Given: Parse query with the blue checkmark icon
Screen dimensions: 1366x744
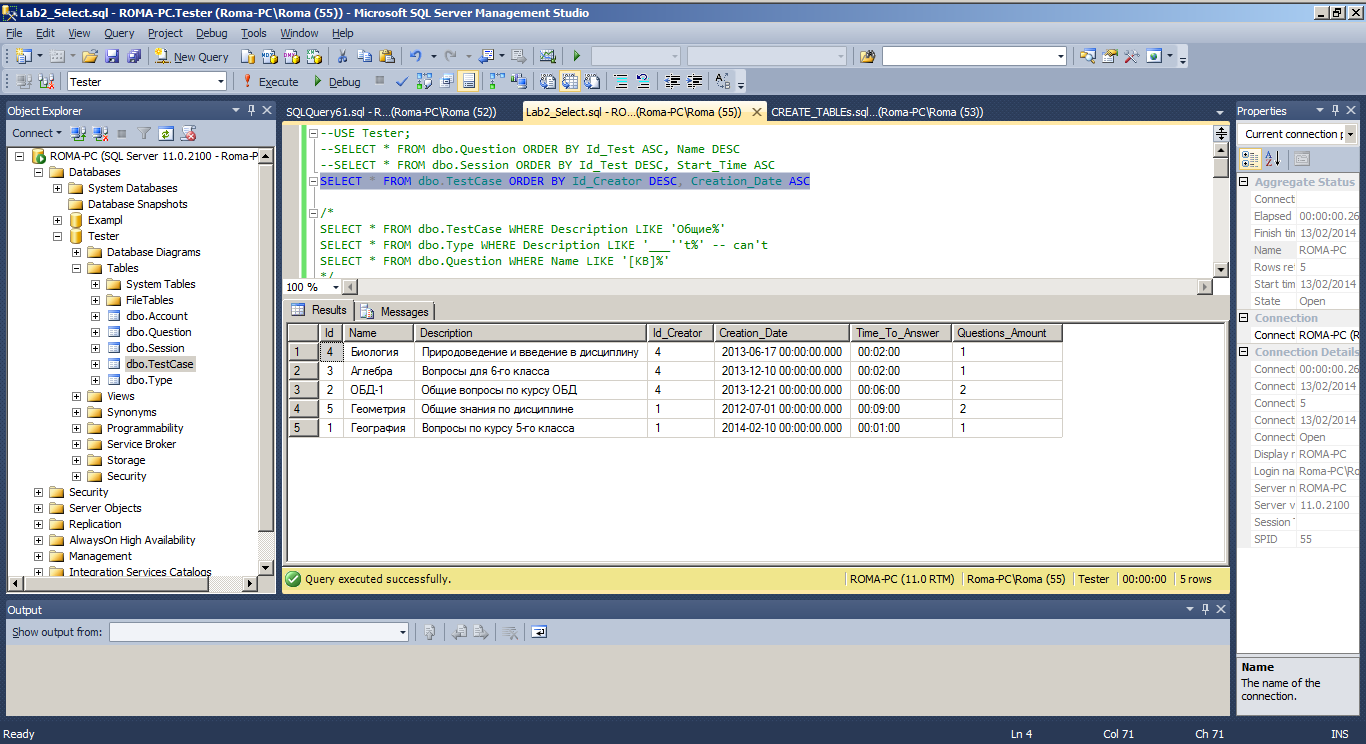Looking at the screenshot, I should coord(402,82).
